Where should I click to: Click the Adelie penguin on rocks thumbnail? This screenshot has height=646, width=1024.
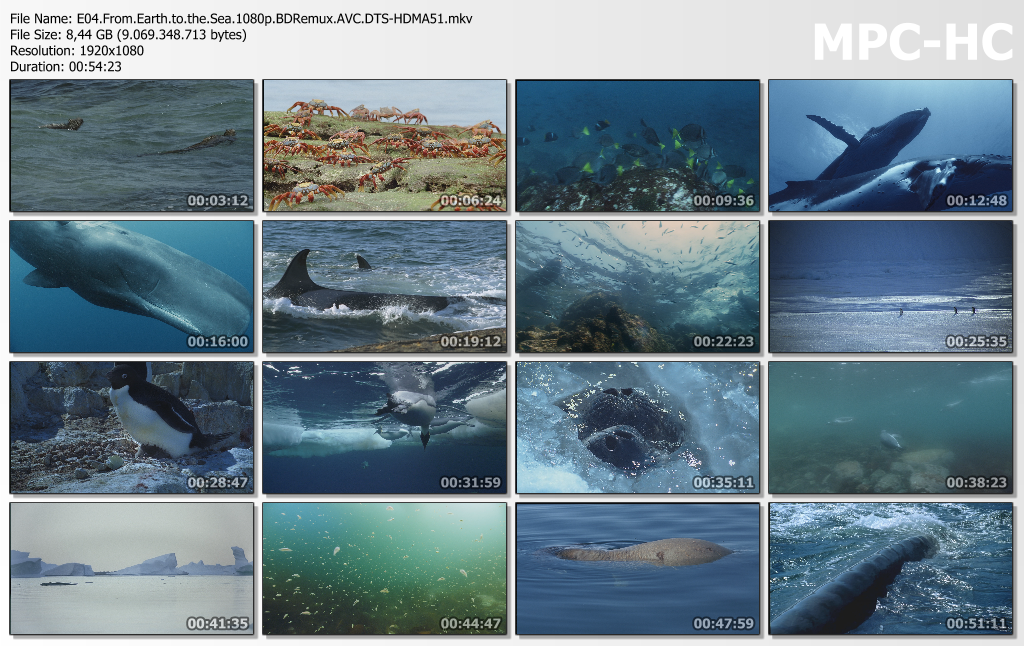pos(132,428)
